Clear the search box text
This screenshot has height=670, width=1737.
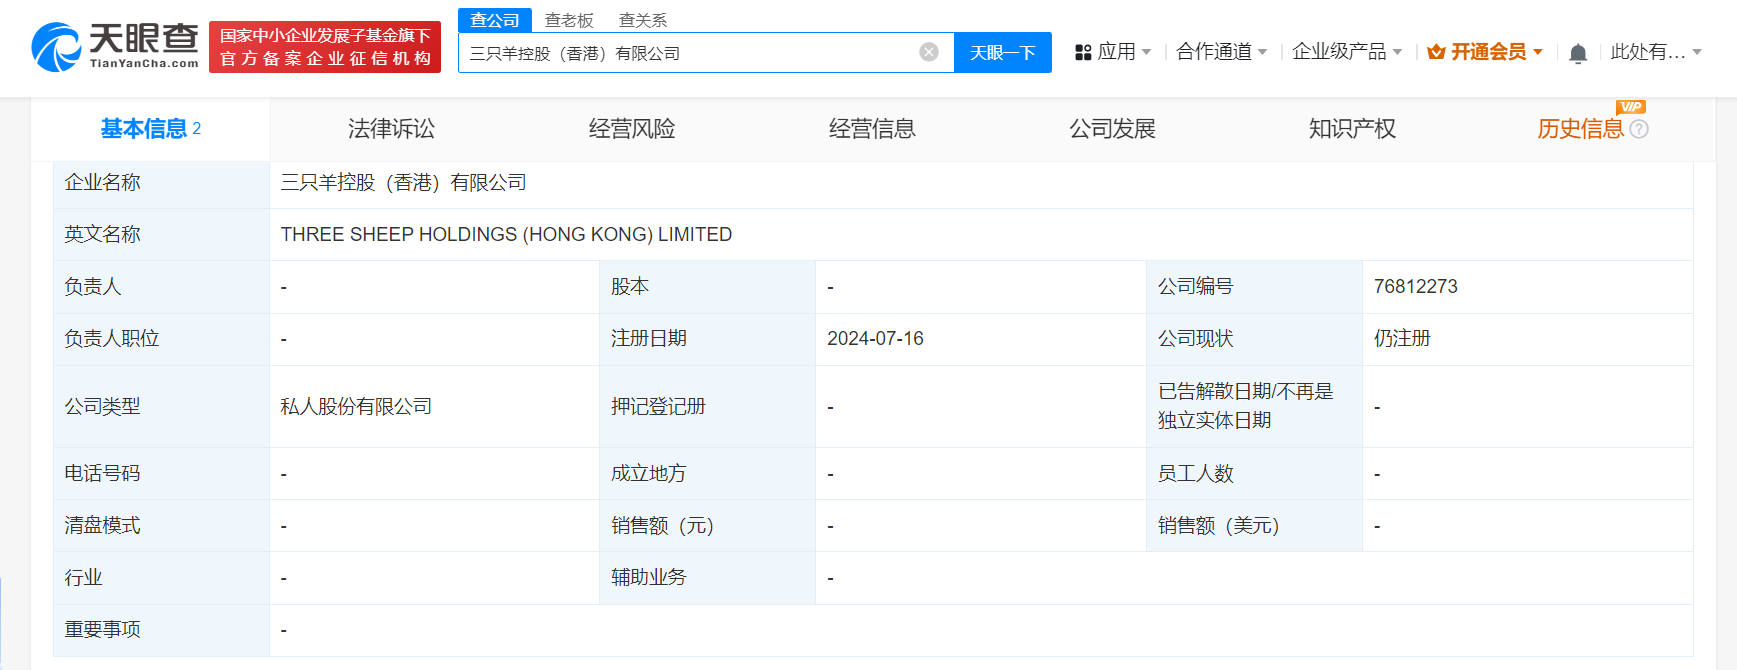pos(929,52)
